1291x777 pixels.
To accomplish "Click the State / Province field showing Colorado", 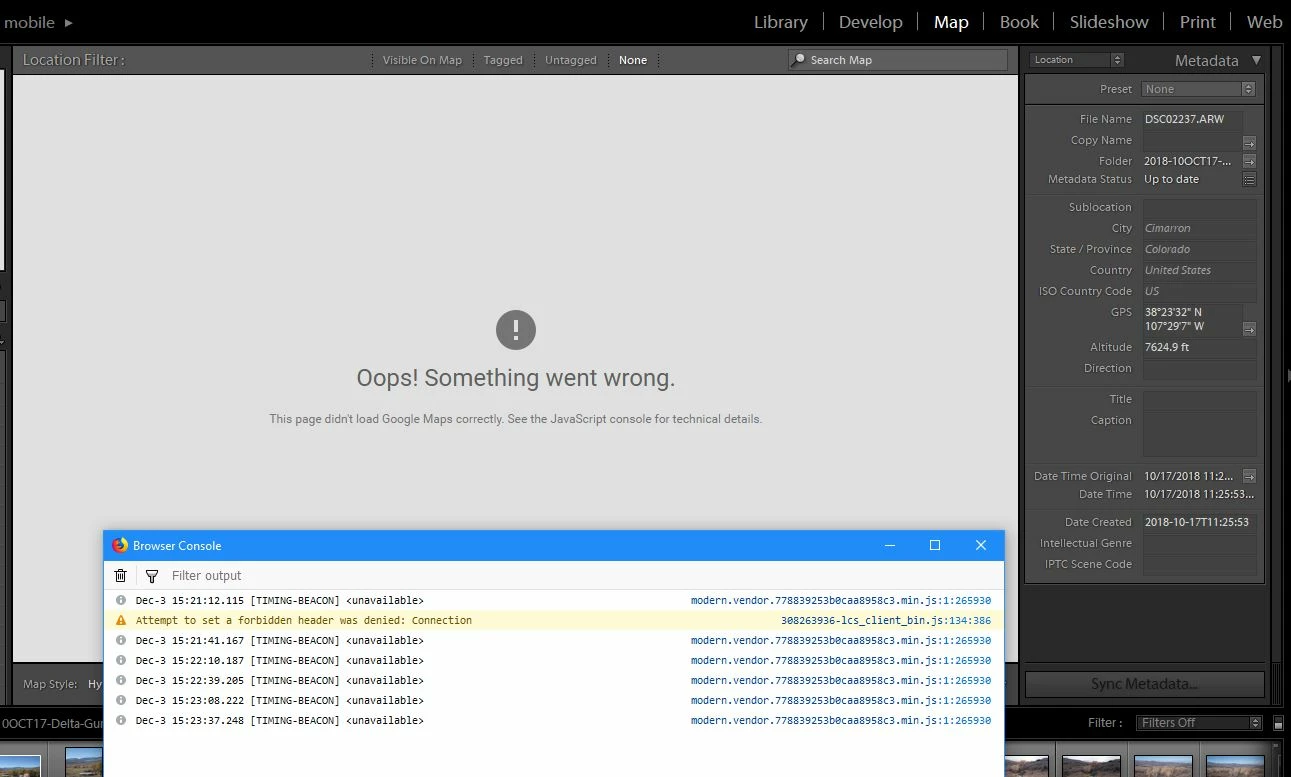I will (1199, 249).
